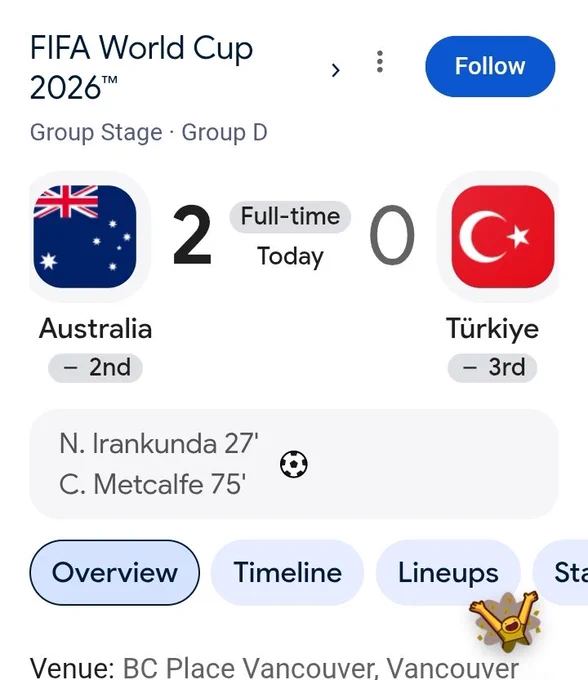Click Australia's 2nd place badge

pyautogui.click(x=95, y=368)
